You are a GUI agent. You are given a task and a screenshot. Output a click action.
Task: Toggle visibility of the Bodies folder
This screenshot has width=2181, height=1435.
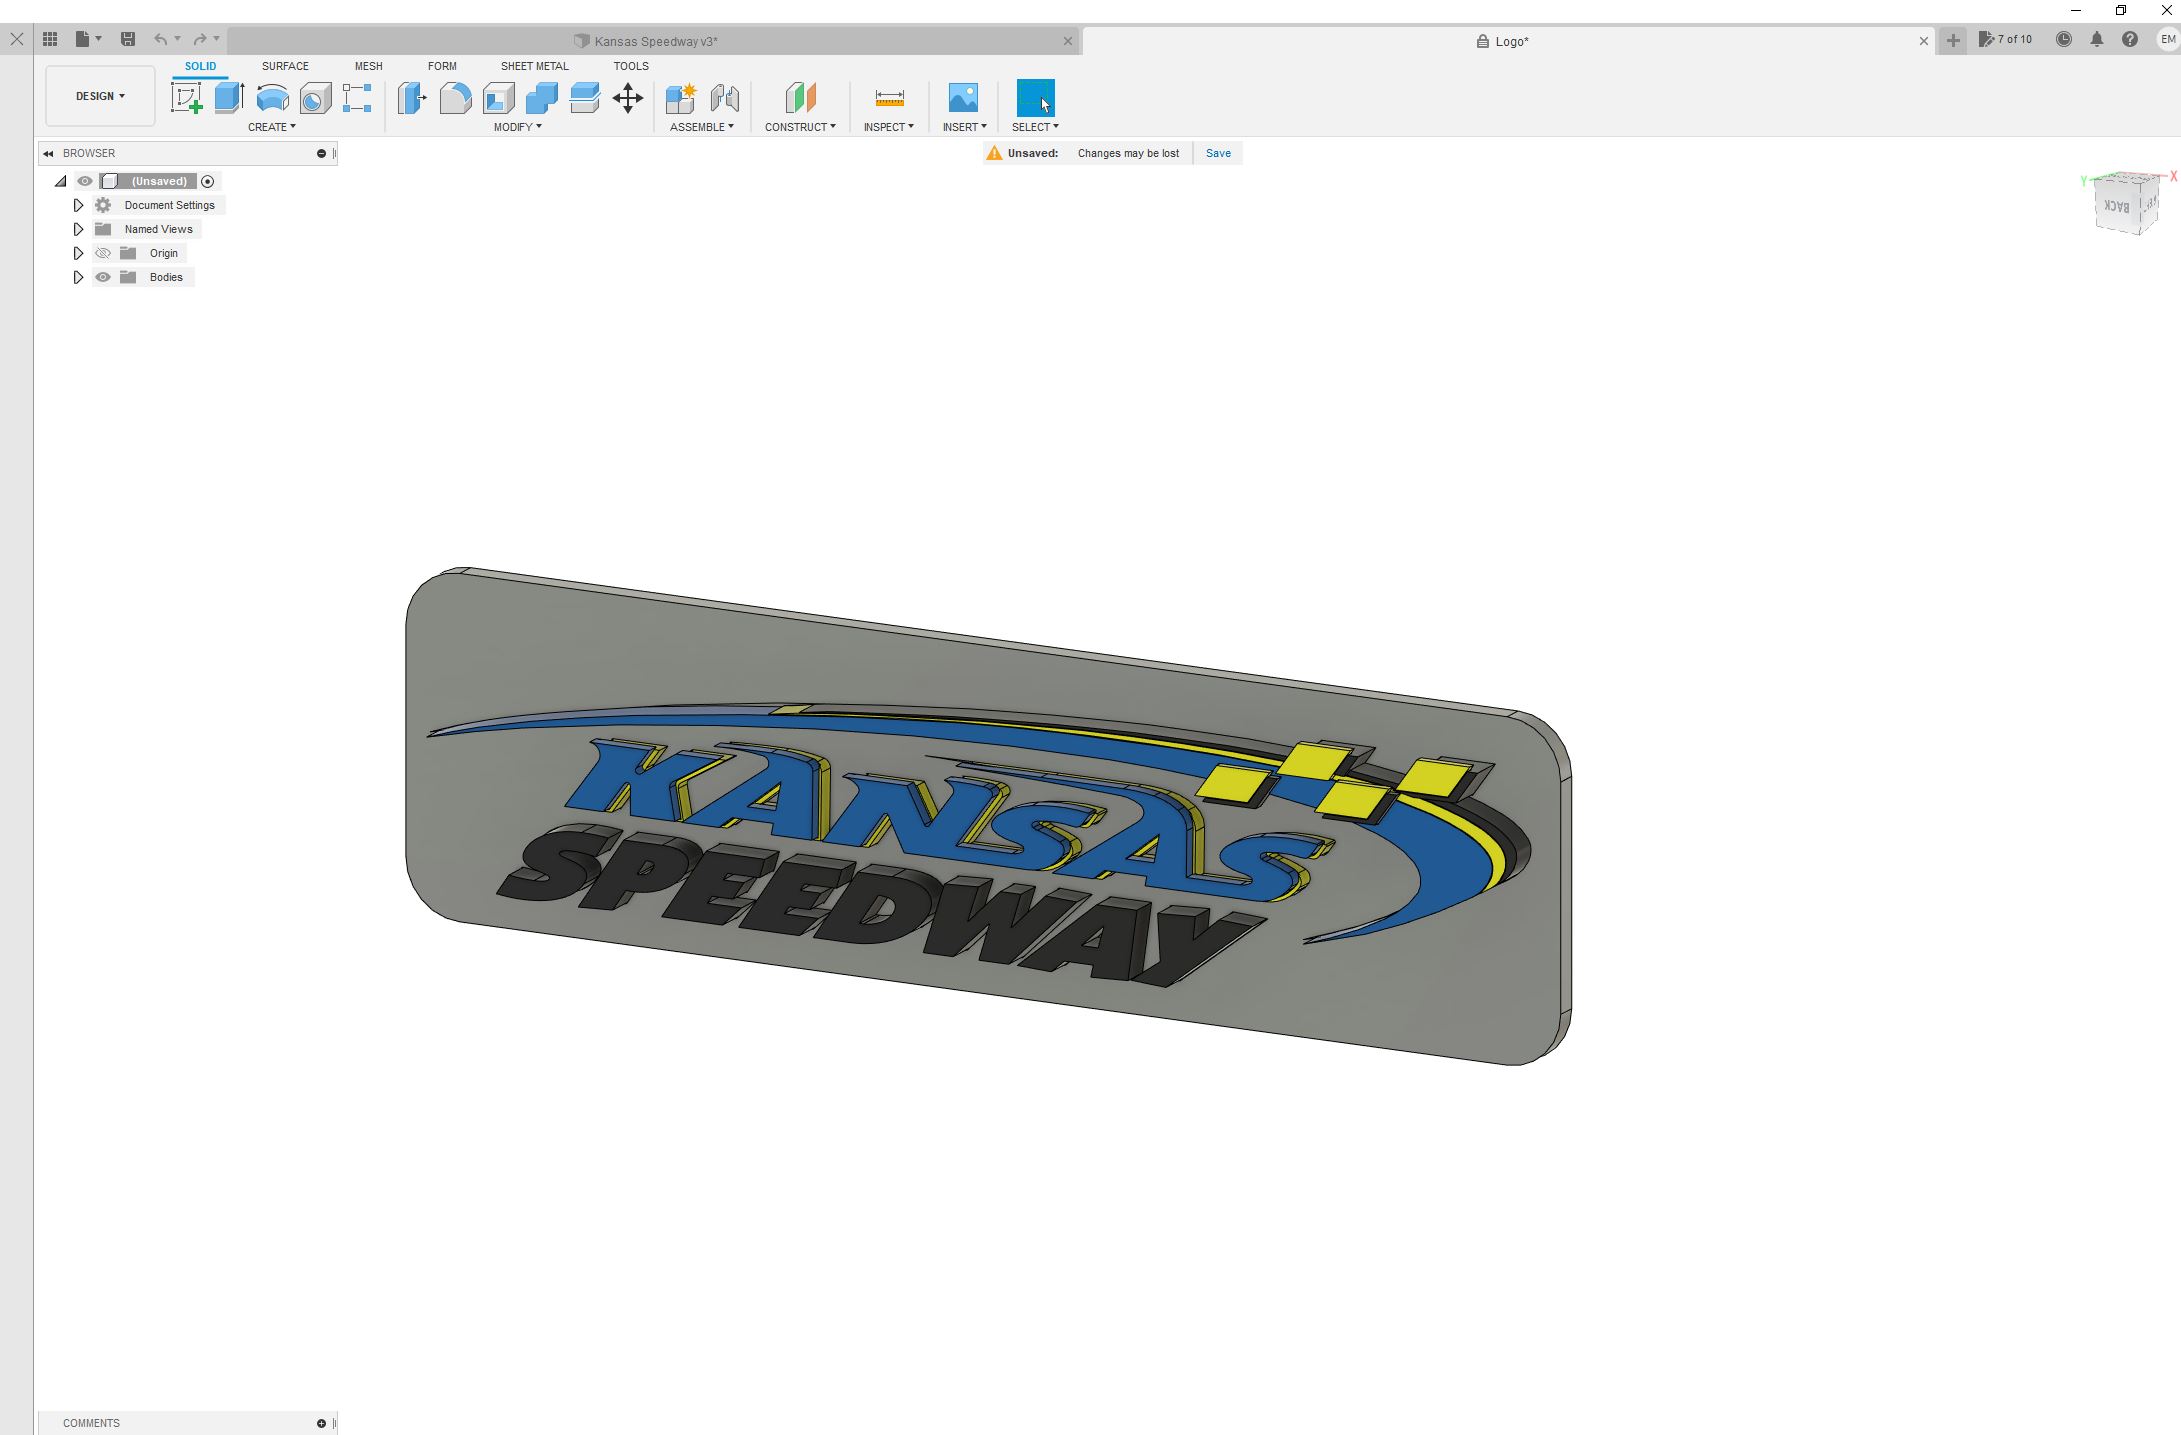pyautogui.click(x=103, y=277)
